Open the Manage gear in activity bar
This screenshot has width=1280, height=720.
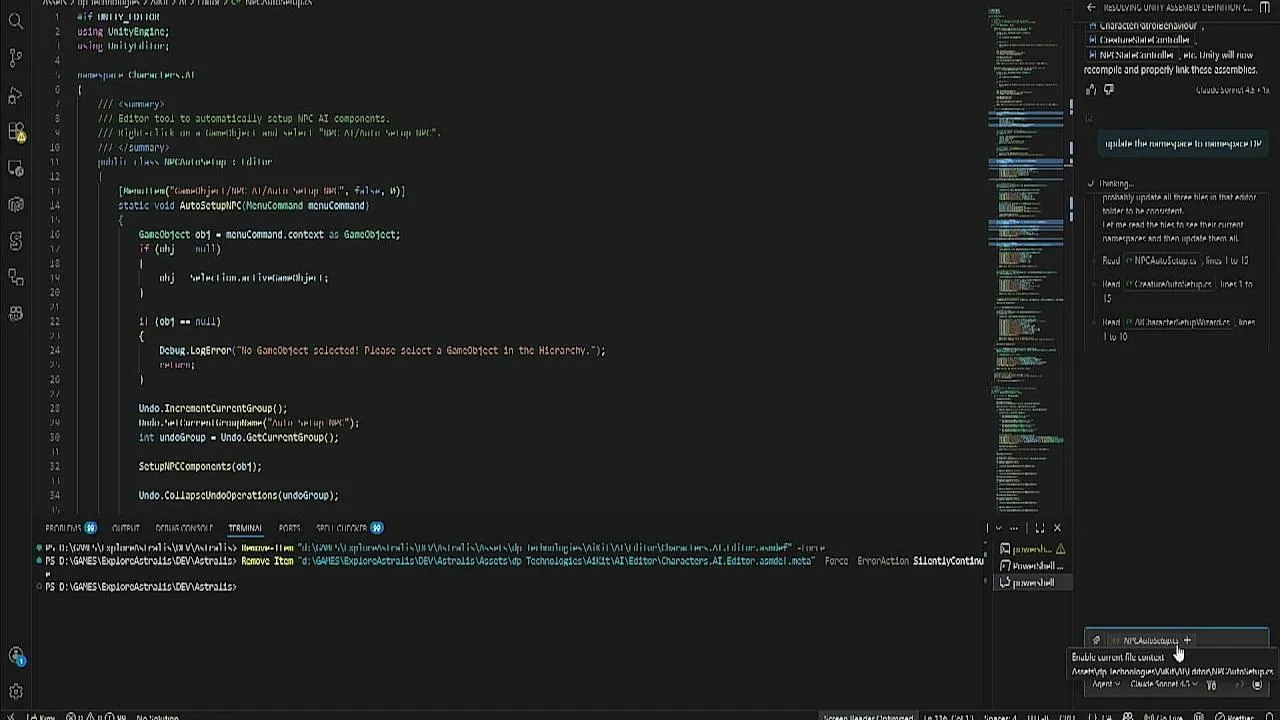16,692
